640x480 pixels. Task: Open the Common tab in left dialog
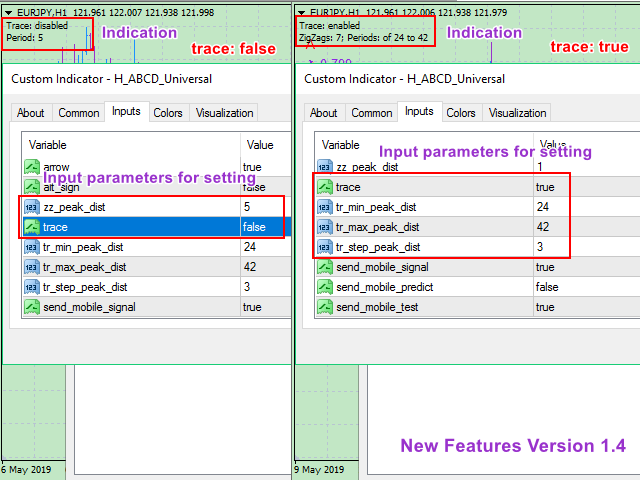coord(79,113)
